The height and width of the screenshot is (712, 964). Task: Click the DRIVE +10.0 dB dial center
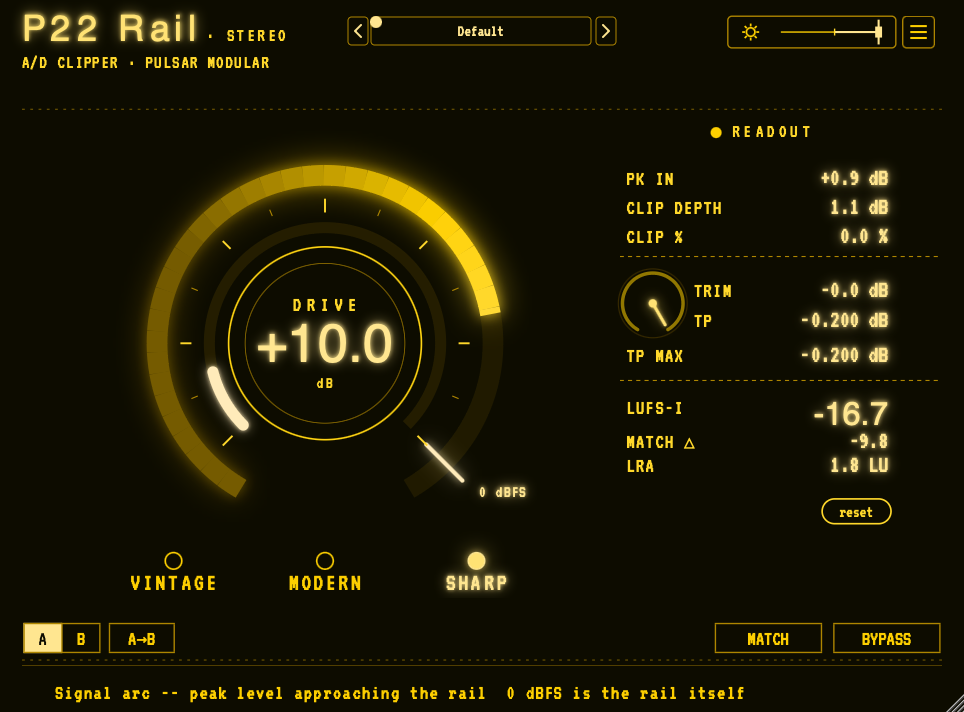[x=325, y=344]
